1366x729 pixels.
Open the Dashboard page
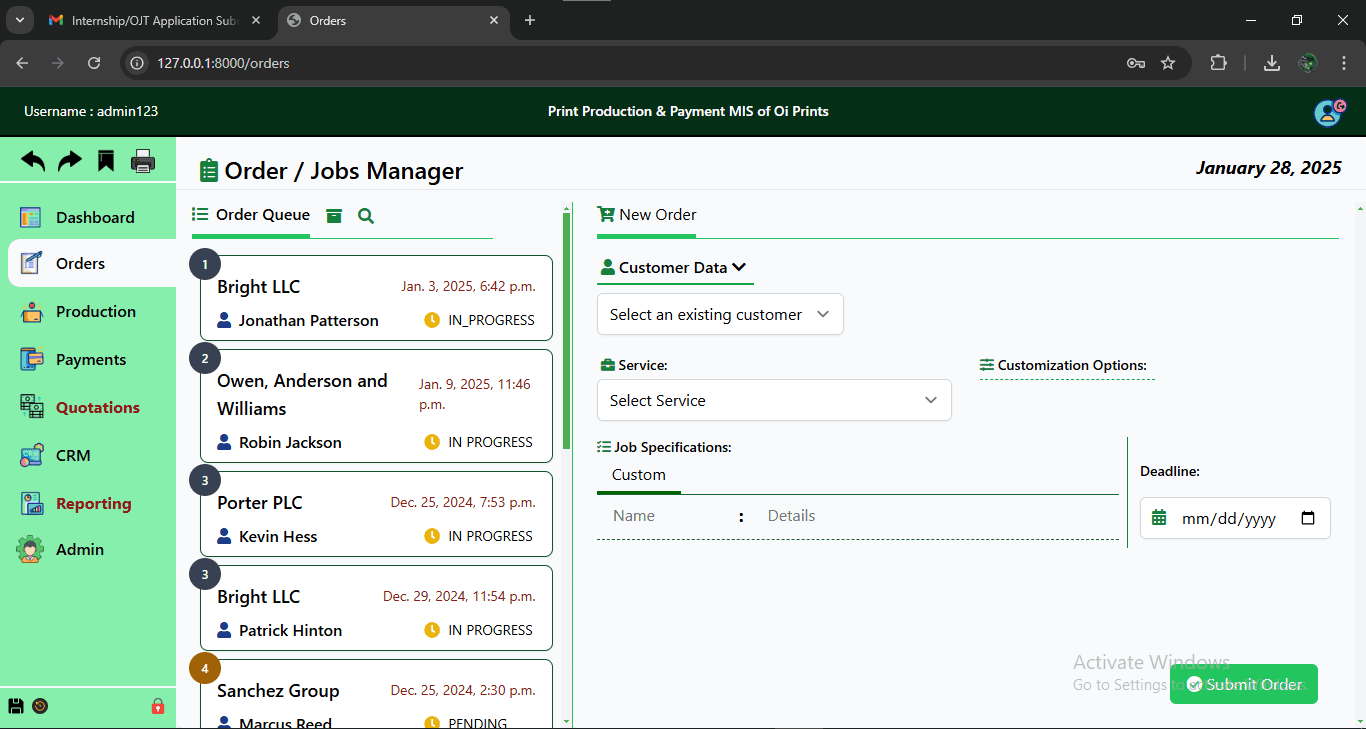click(88, 217)
